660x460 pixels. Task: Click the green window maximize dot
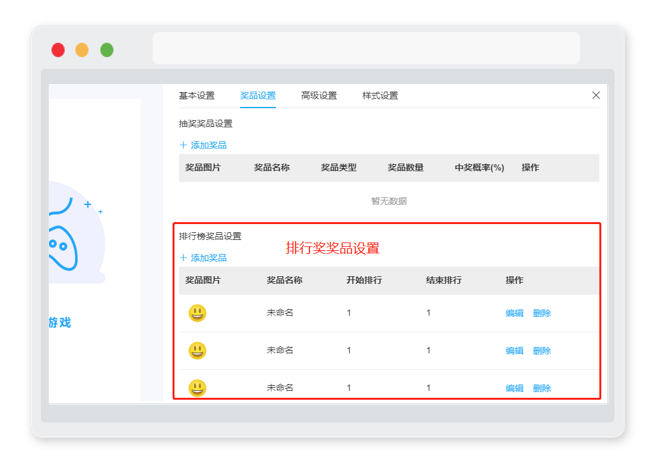point(107,50)
